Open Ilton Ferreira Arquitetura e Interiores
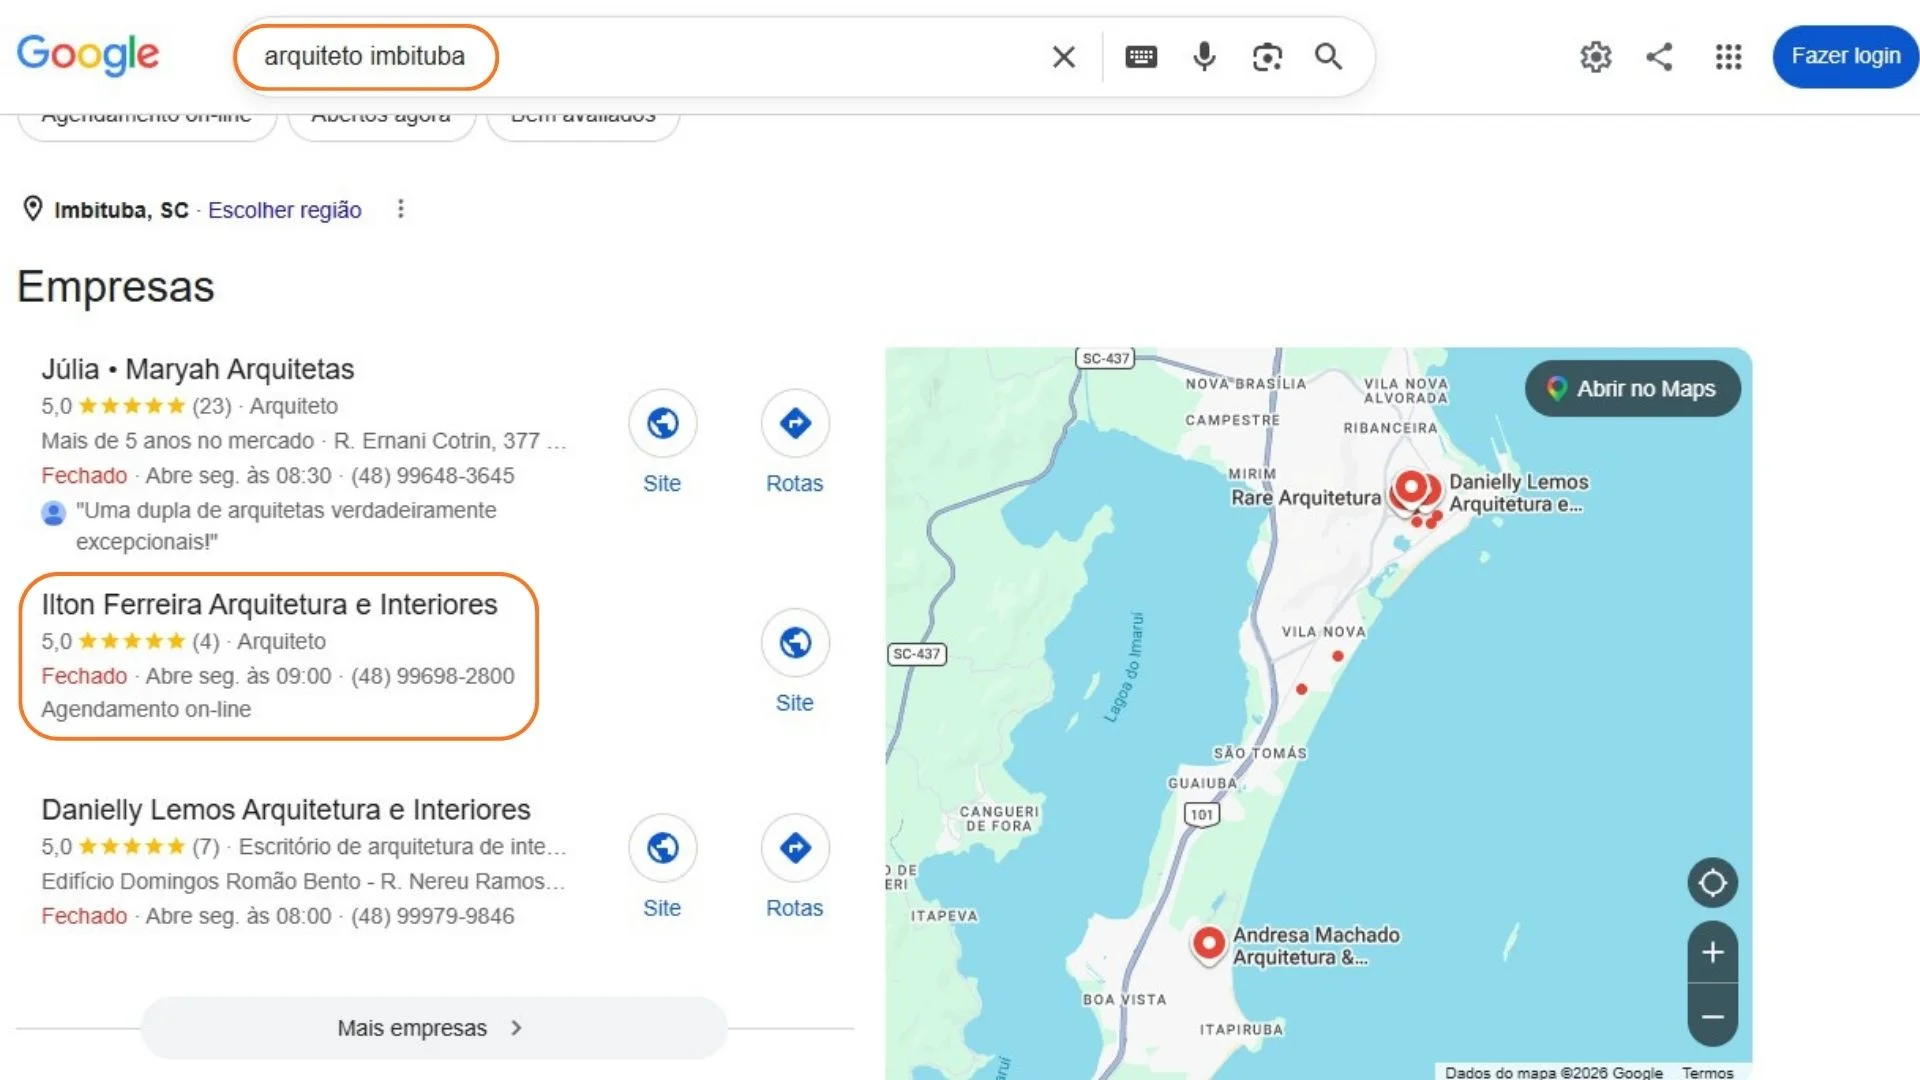Screen dimensions: 1920x1080 (269, 605)
